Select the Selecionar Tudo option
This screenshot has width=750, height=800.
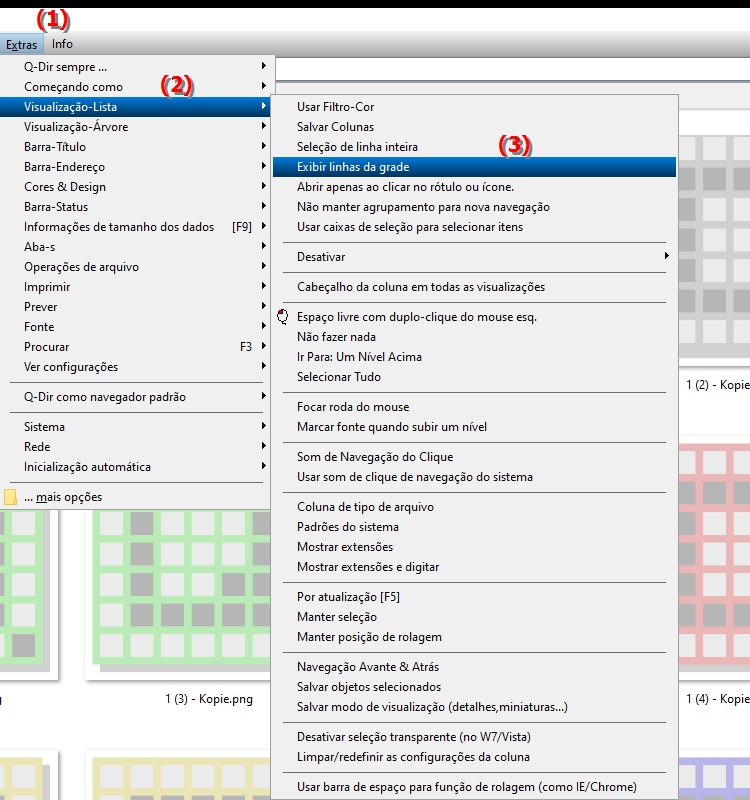point(474,377)
